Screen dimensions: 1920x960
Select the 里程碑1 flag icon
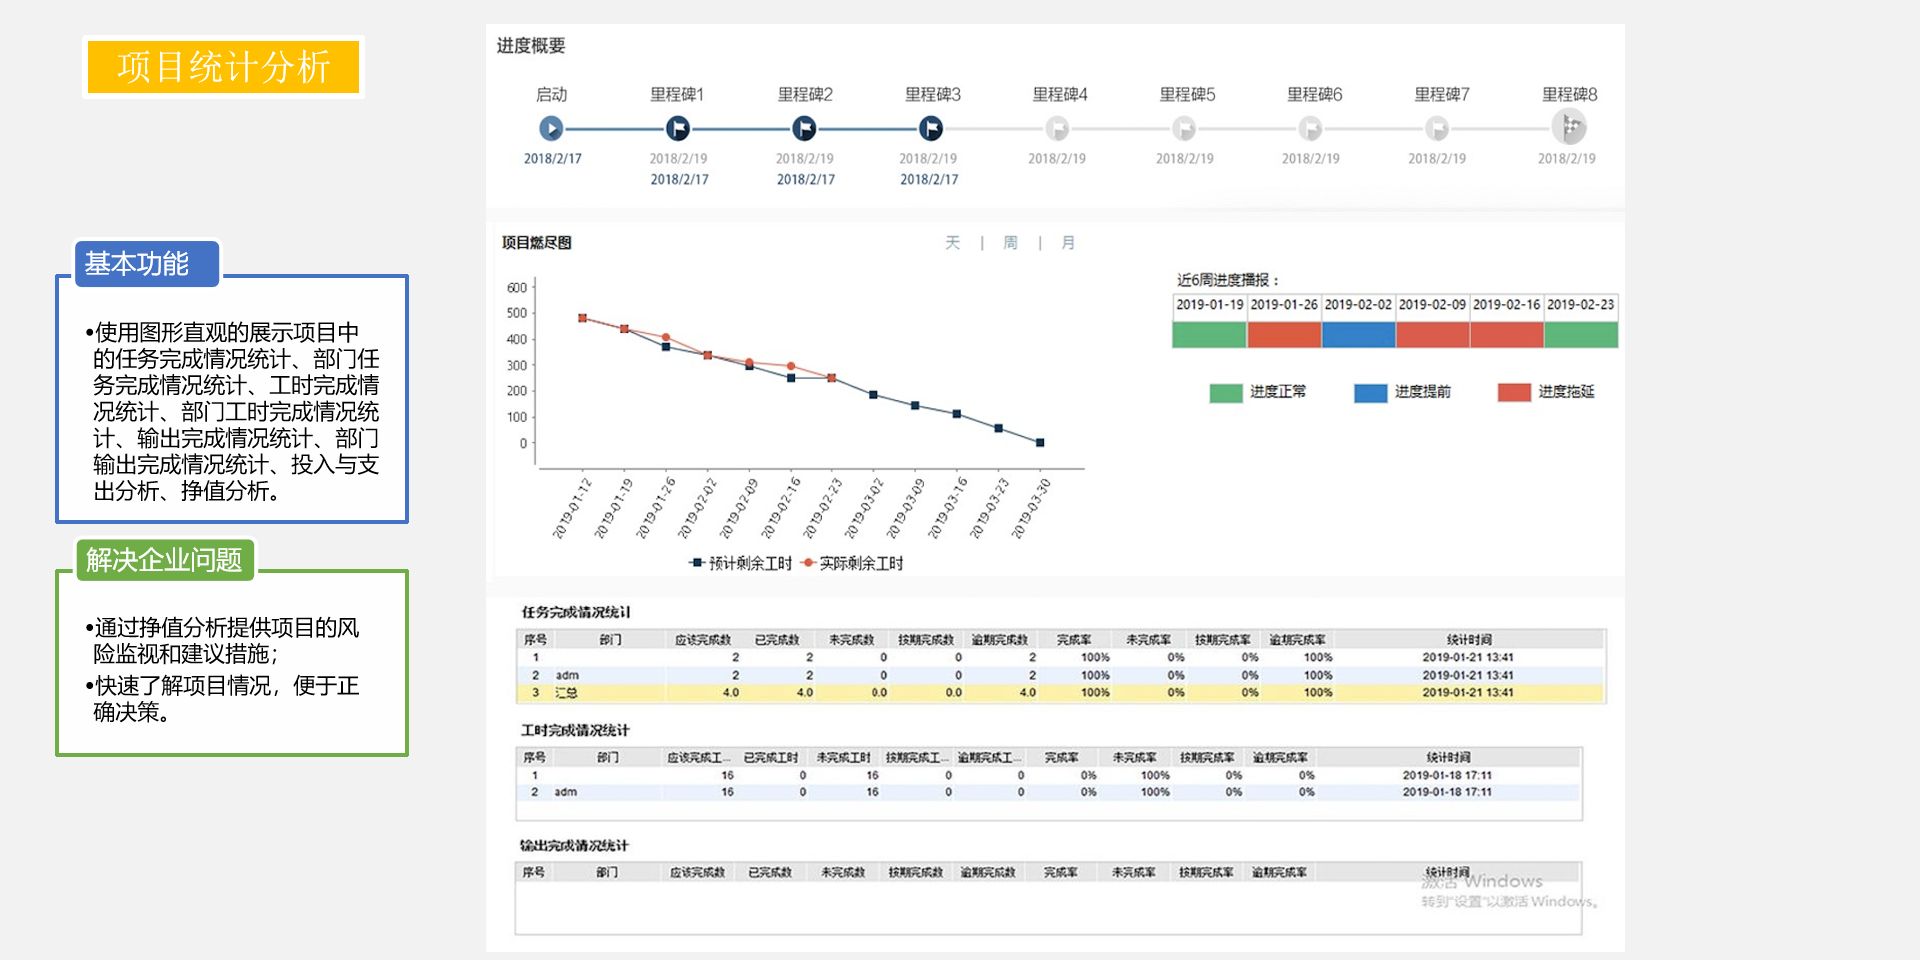coord(678,128)
